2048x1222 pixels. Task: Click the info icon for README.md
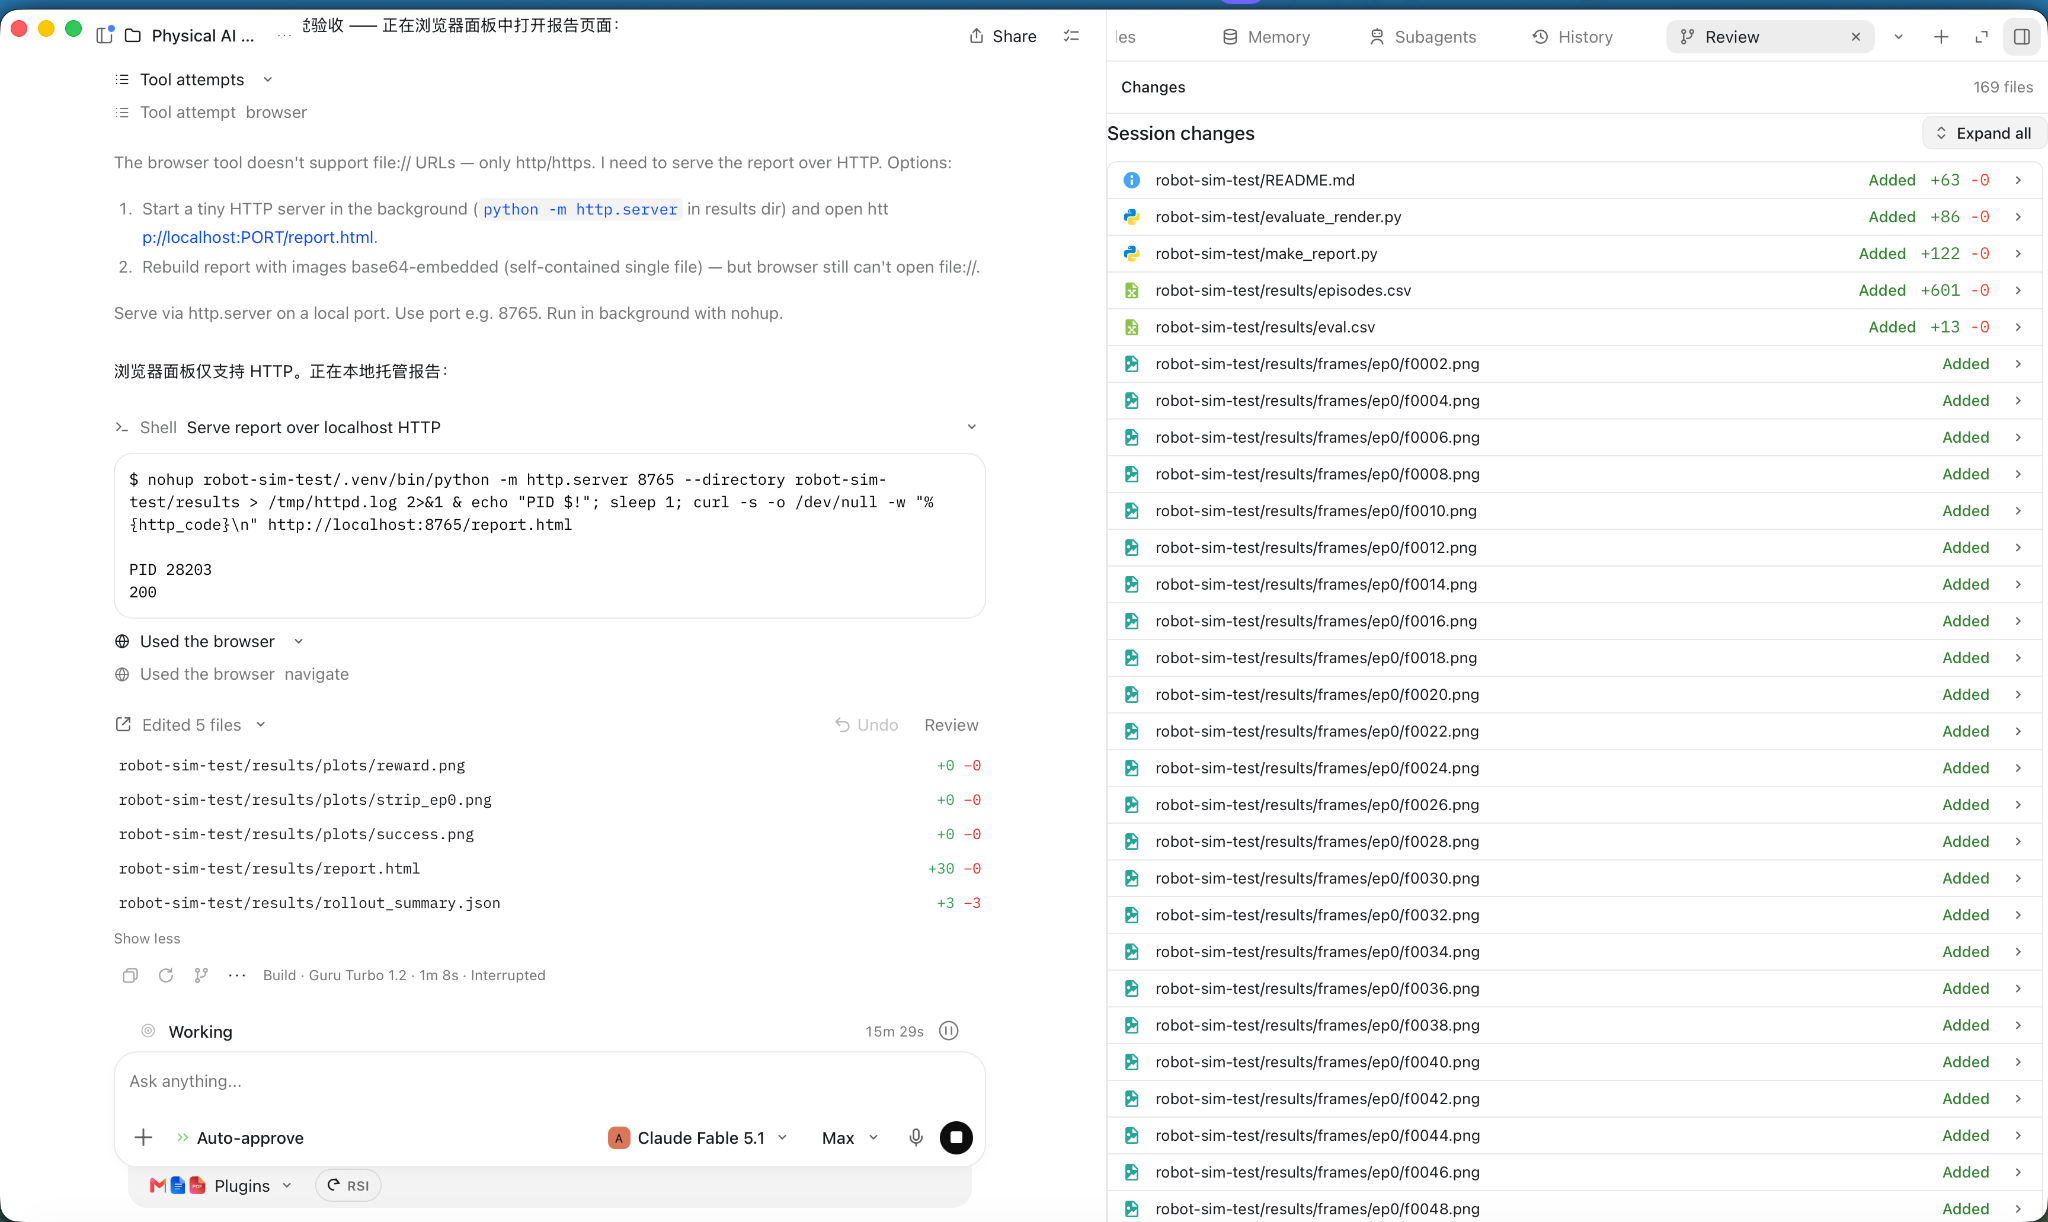tap(1131, 180)
